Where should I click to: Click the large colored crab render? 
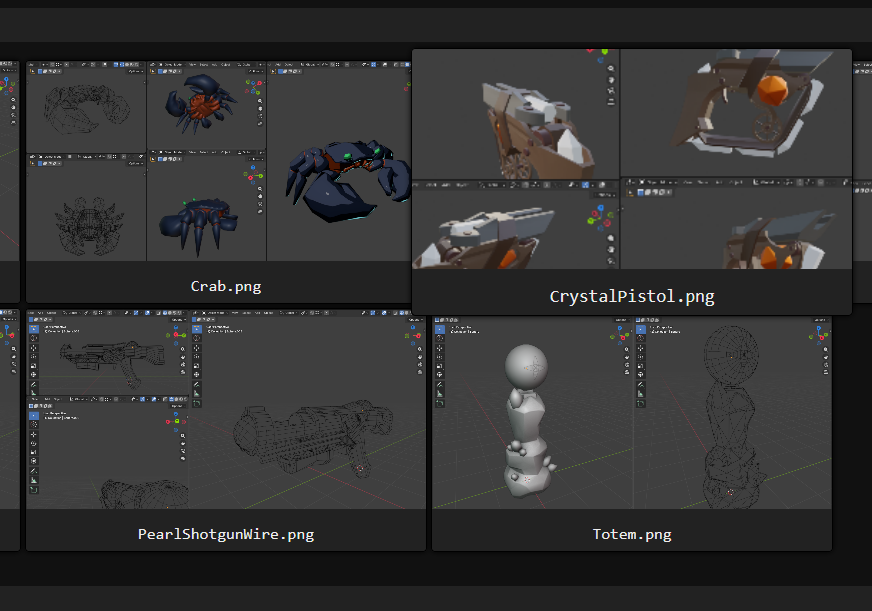pyautogui.click(x=346, y=180)
